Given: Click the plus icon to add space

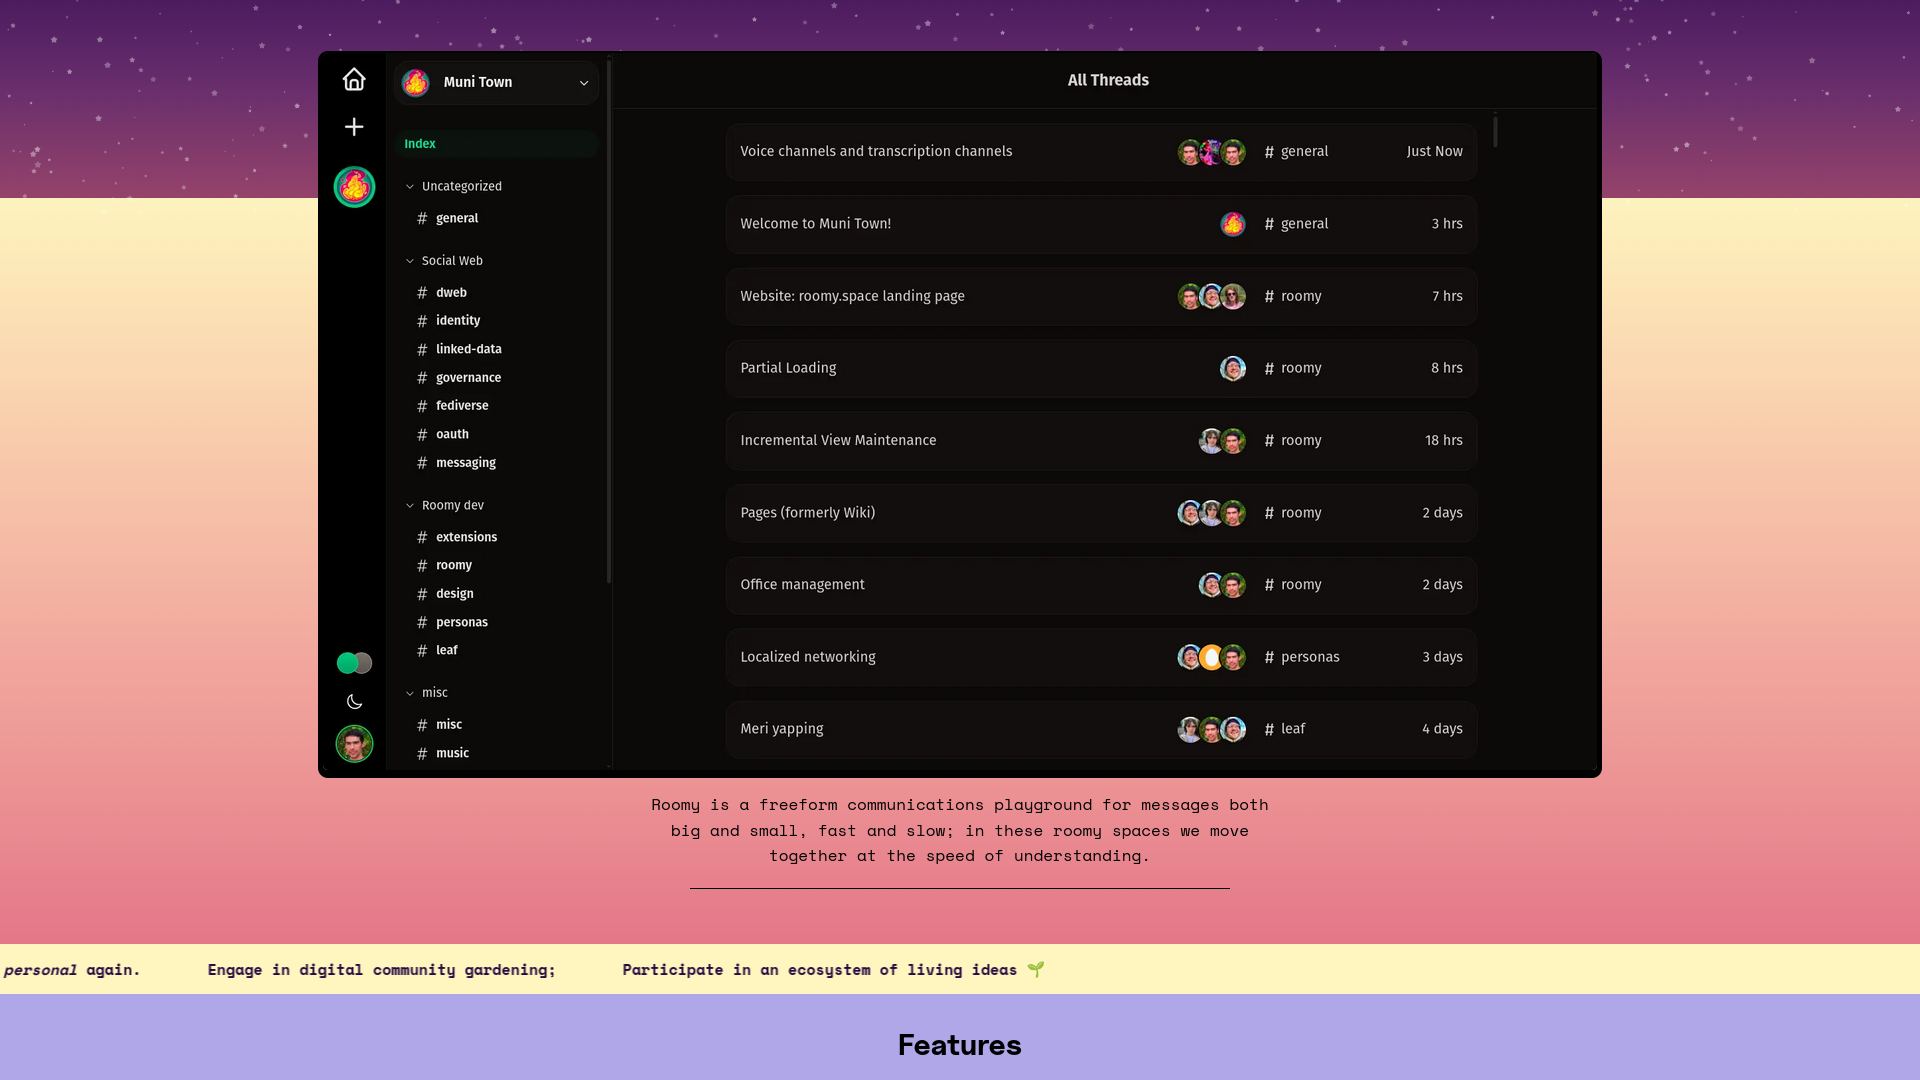Looking at the screenshot, I should point(354,127).
